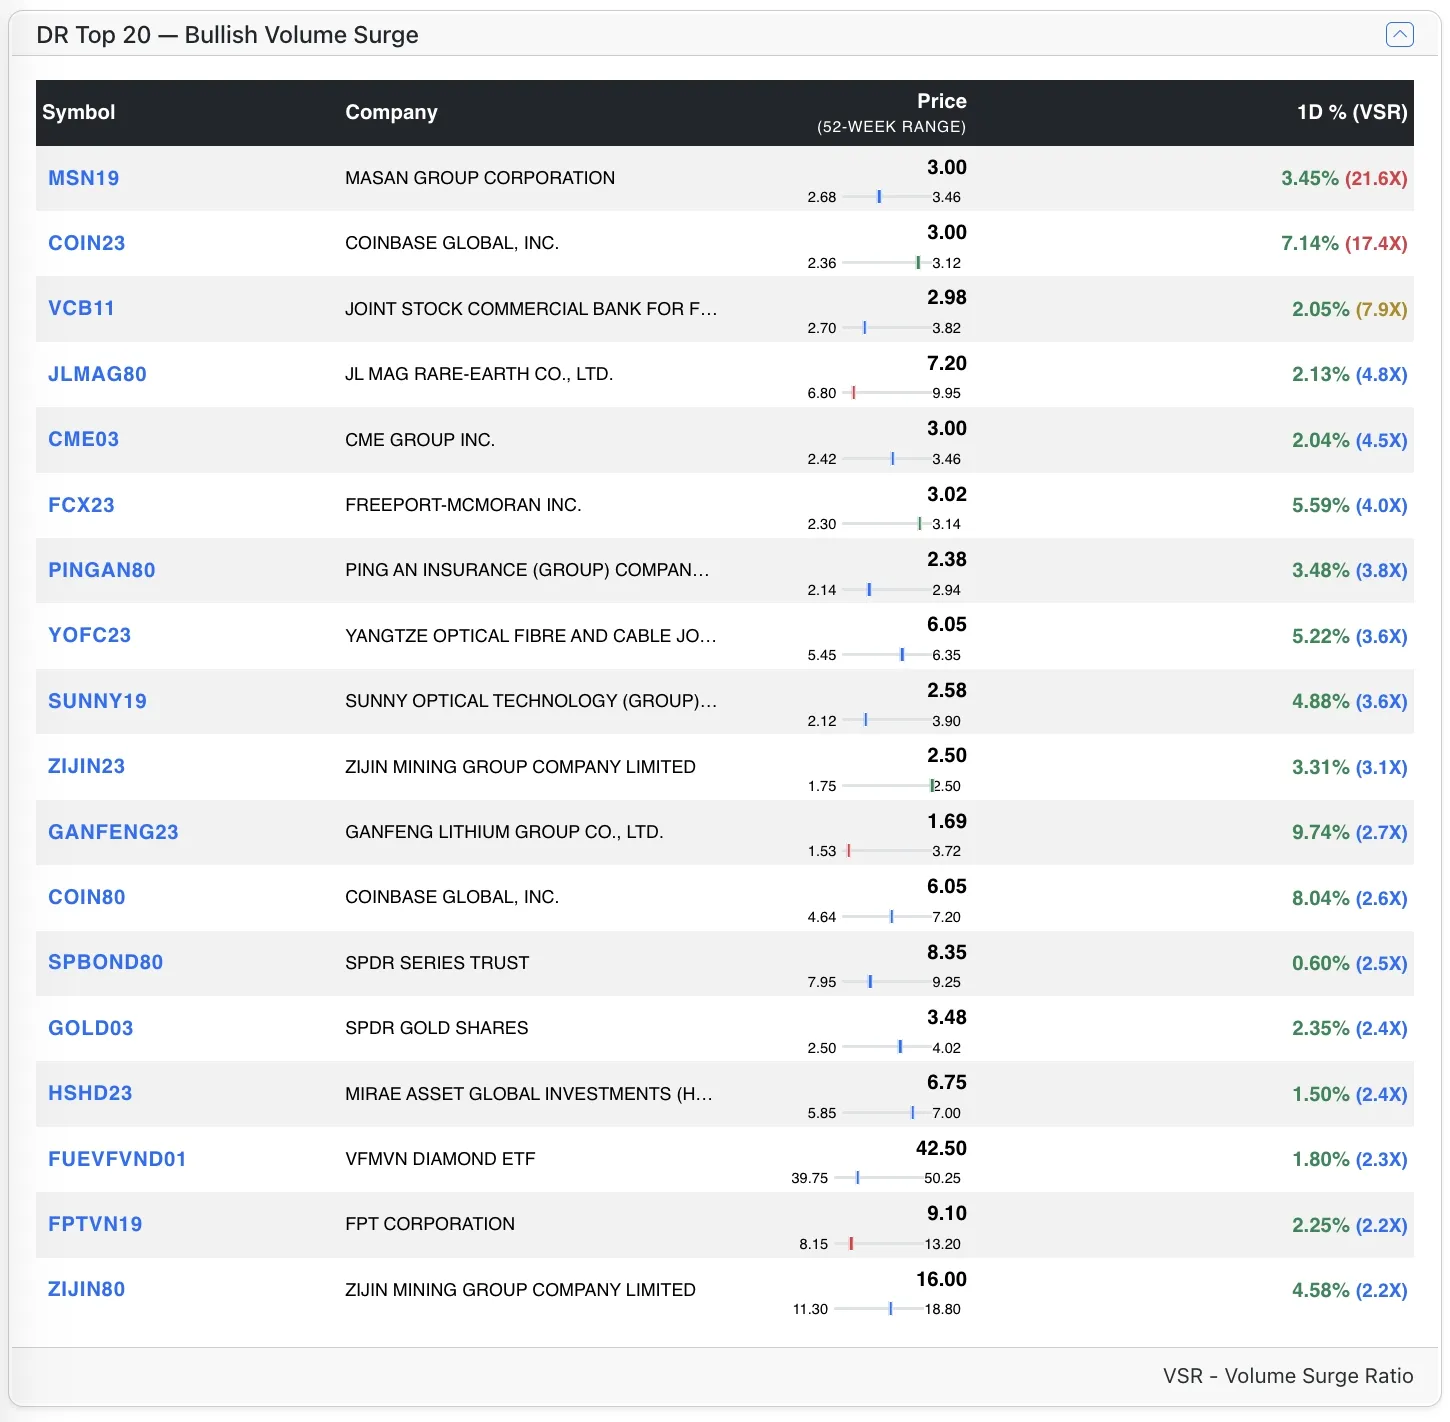Open the FPTVN19 symbol link
The width and height of the screenshot is (1450, 1422).
tap(95, 1224)
